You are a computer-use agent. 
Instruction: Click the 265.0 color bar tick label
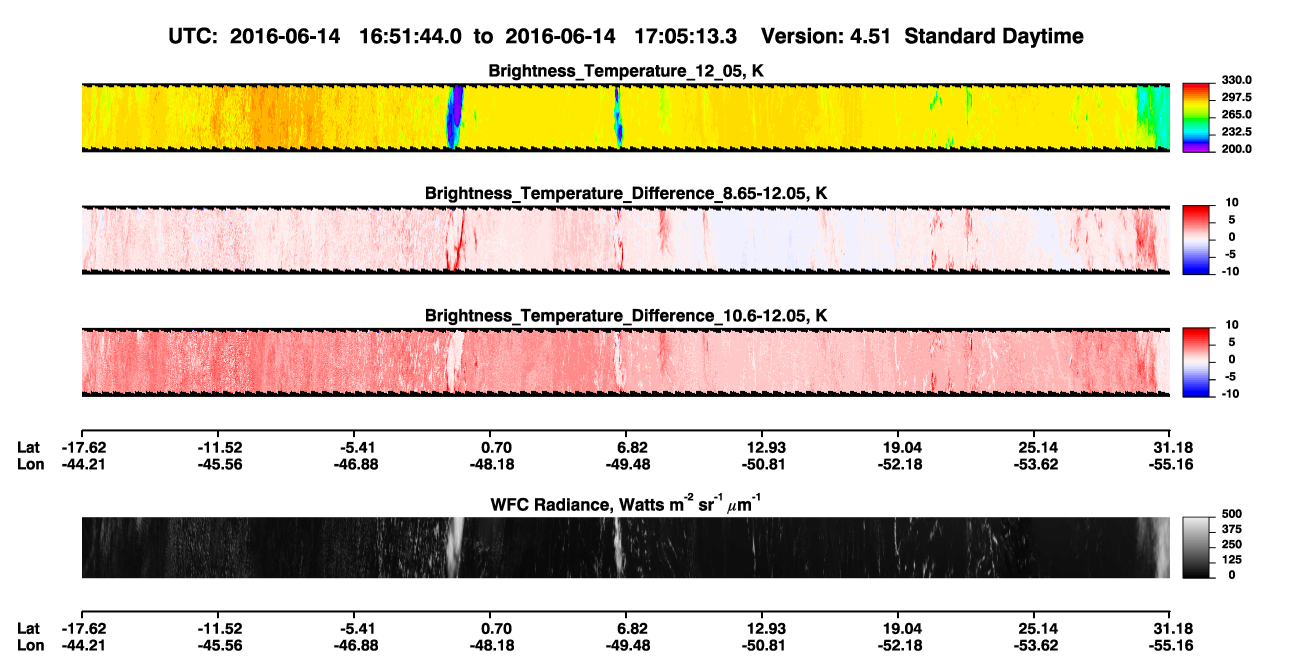pos(1236,115)
